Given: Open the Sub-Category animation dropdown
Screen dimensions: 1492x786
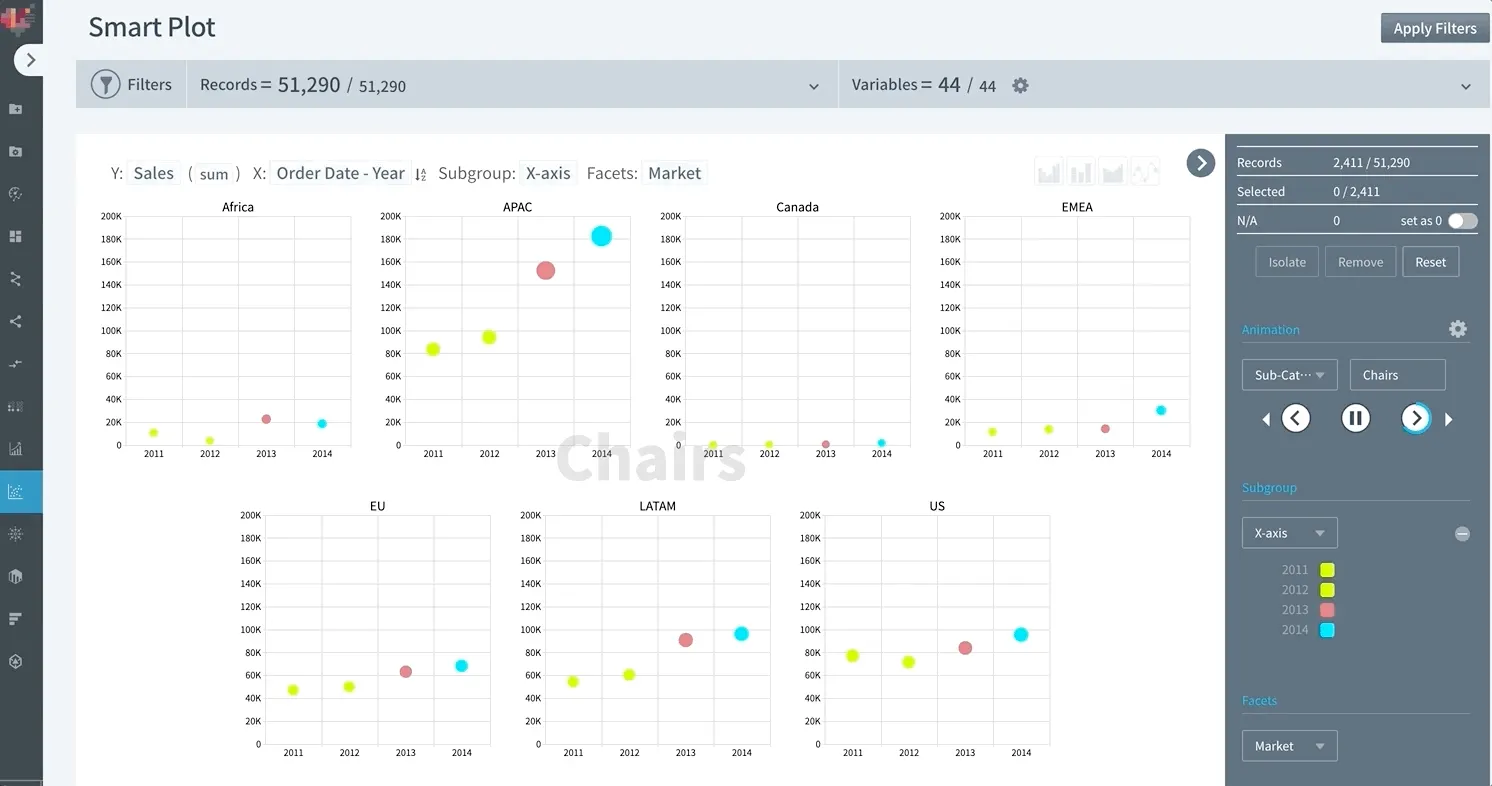Looking at the screenshot, I should pos(1289,375).
